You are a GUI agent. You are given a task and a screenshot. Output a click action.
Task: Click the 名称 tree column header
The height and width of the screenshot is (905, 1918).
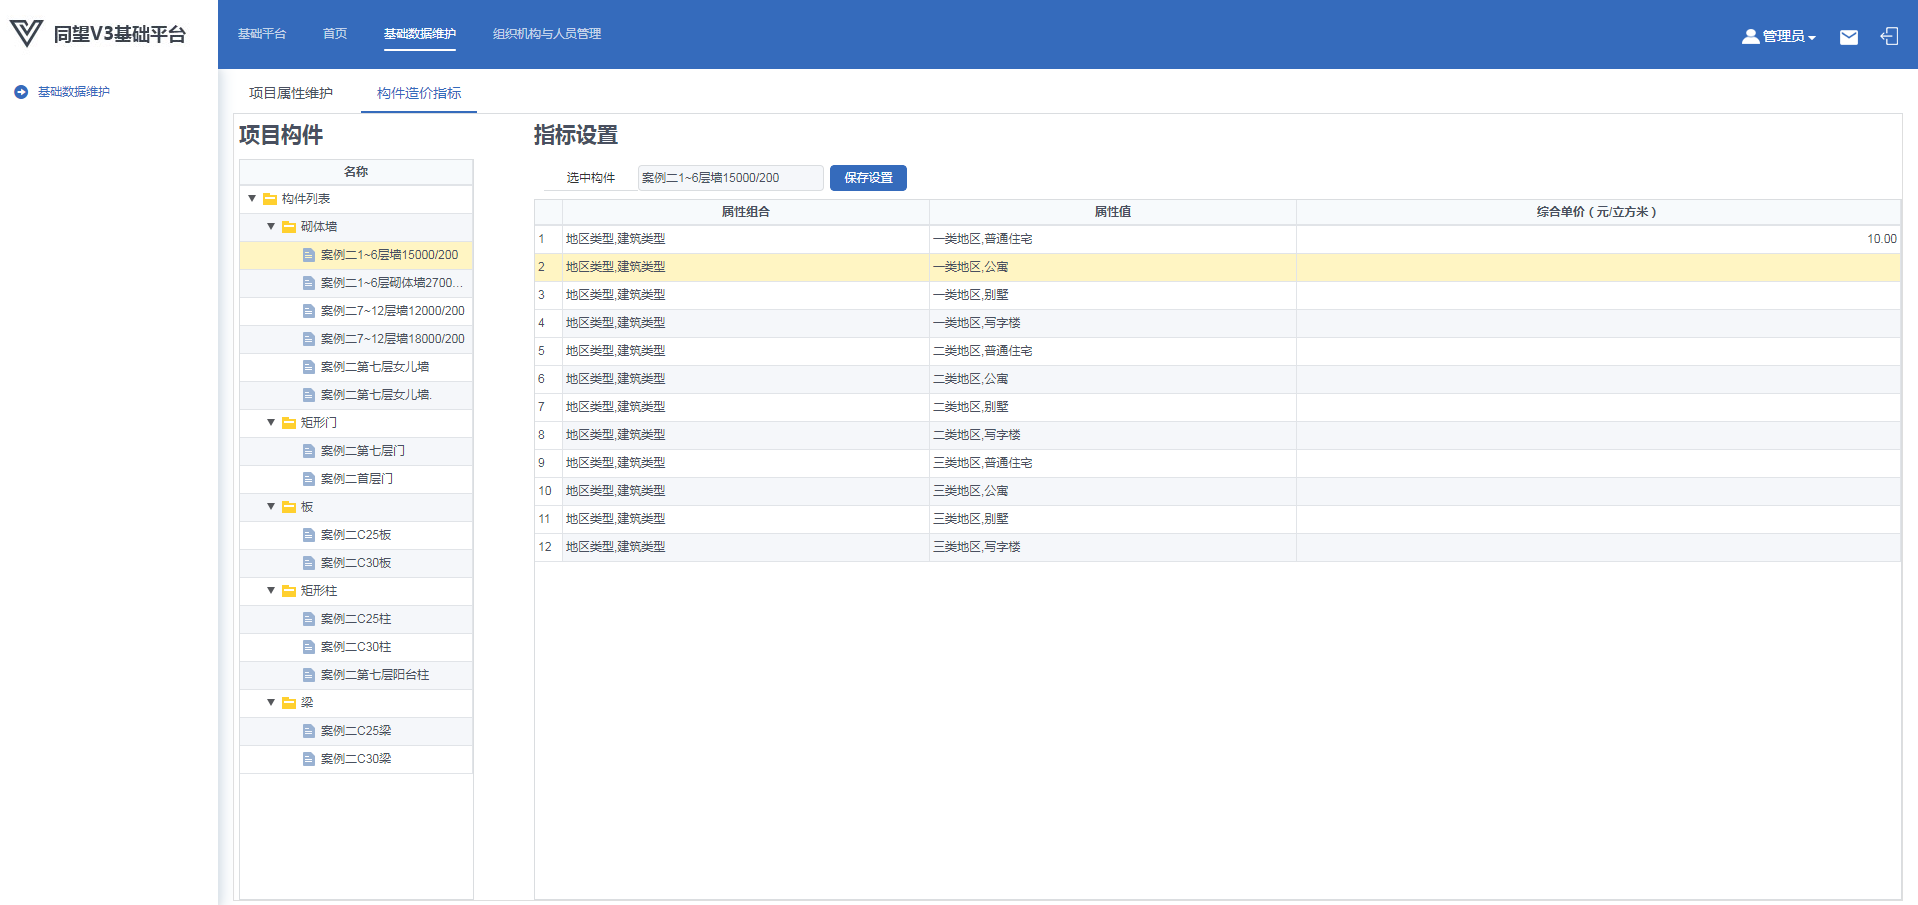(356, 172)
